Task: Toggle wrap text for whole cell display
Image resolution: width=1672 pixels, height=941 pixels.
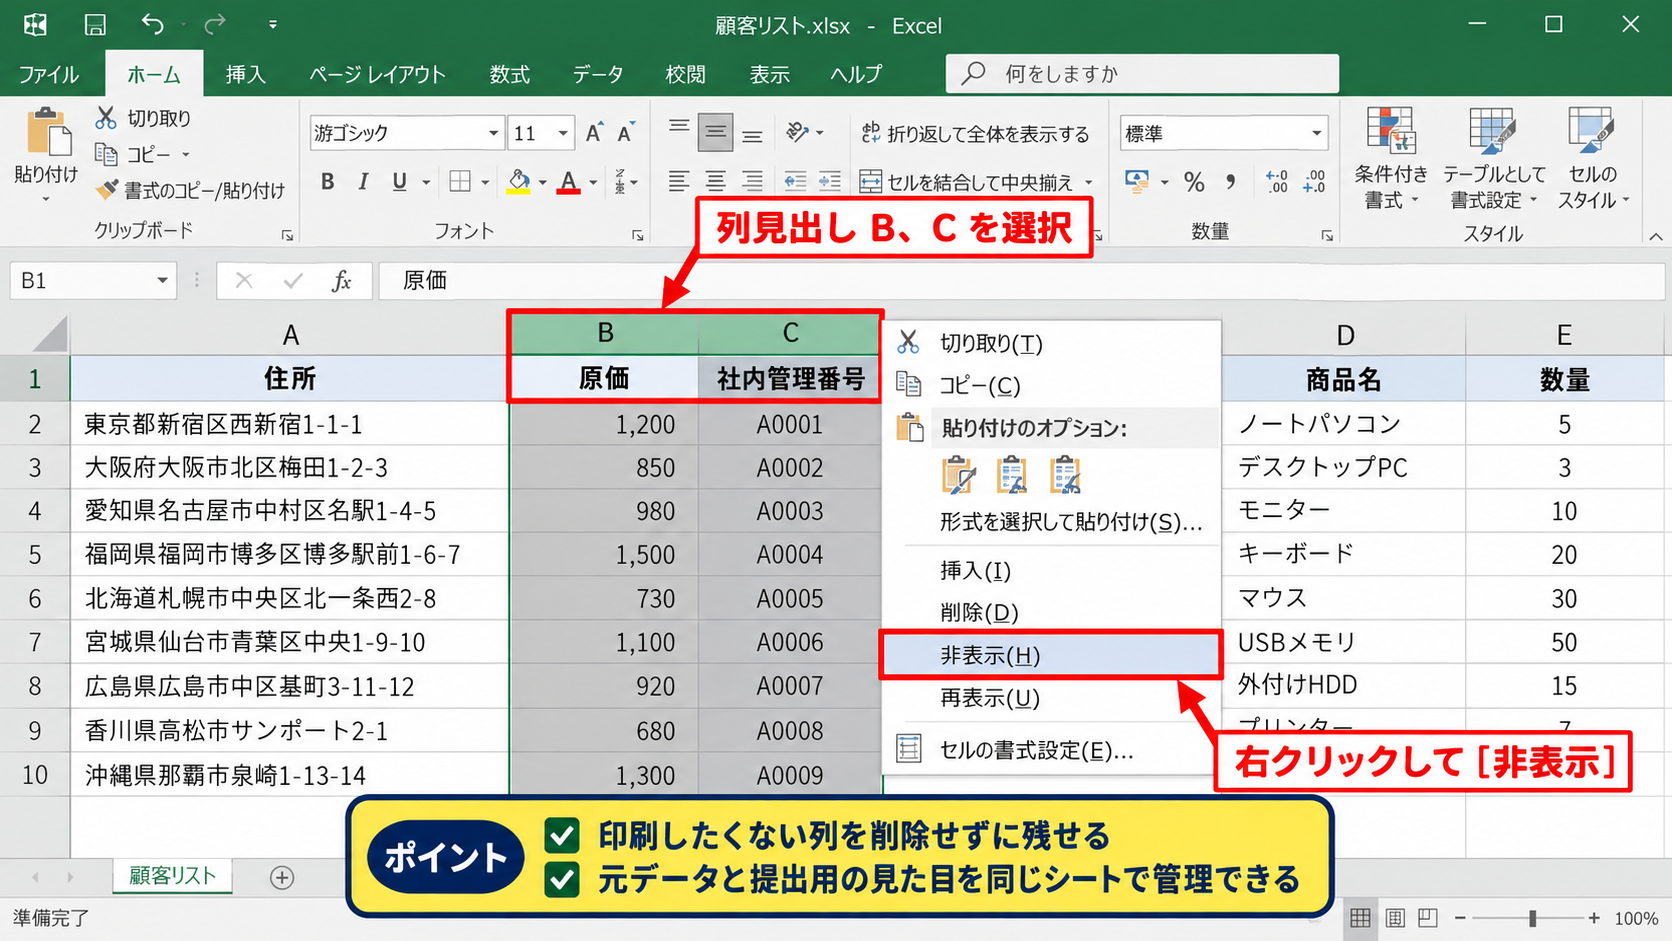Action: (975, 133)
